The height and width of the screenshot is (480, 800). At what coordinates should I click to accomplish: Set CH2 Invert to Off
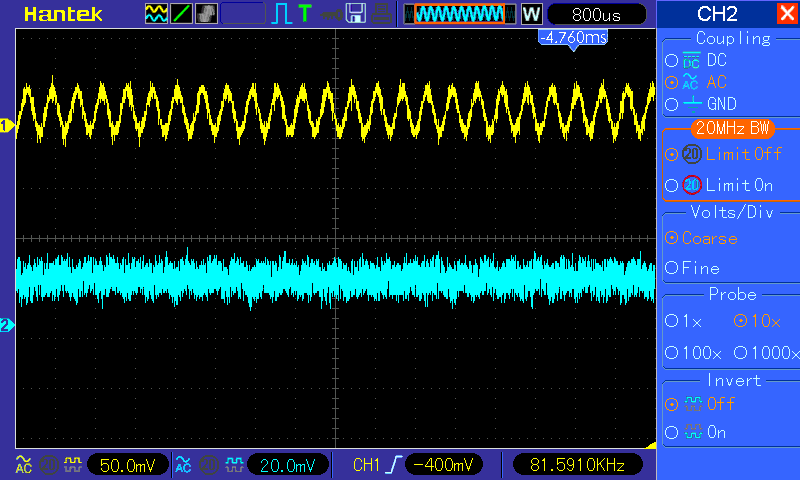pyautogui.click(x=699, y=405)
